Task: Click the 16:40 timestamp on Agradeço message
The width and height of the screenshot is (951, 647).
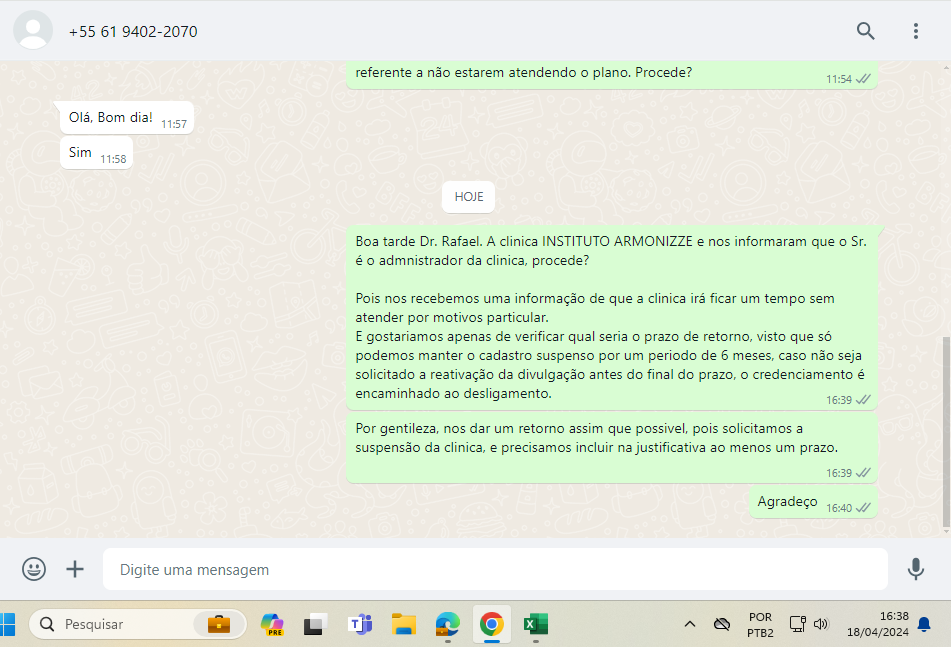Action: pyautogui.click(x=839, y=508)
